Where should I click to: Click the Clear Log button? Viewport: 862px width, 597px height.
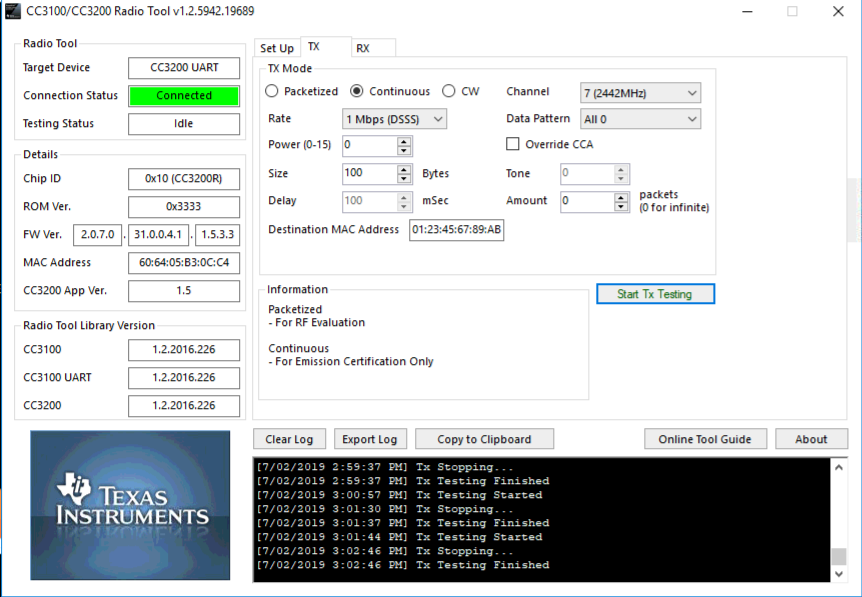[x=289, y=439]
